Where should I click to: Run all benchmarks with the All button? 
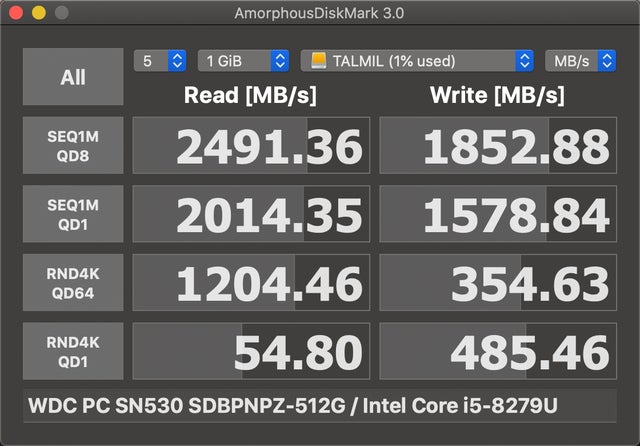[73, 77]
